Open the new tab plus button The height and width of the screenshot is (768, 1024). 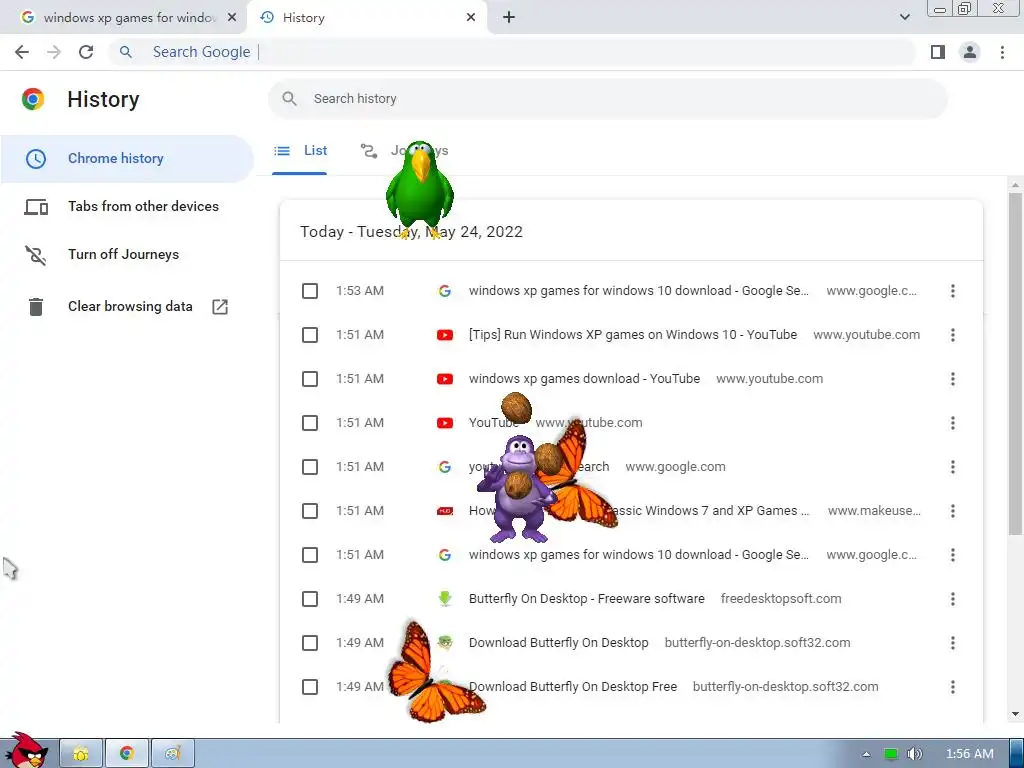point(509,18)
